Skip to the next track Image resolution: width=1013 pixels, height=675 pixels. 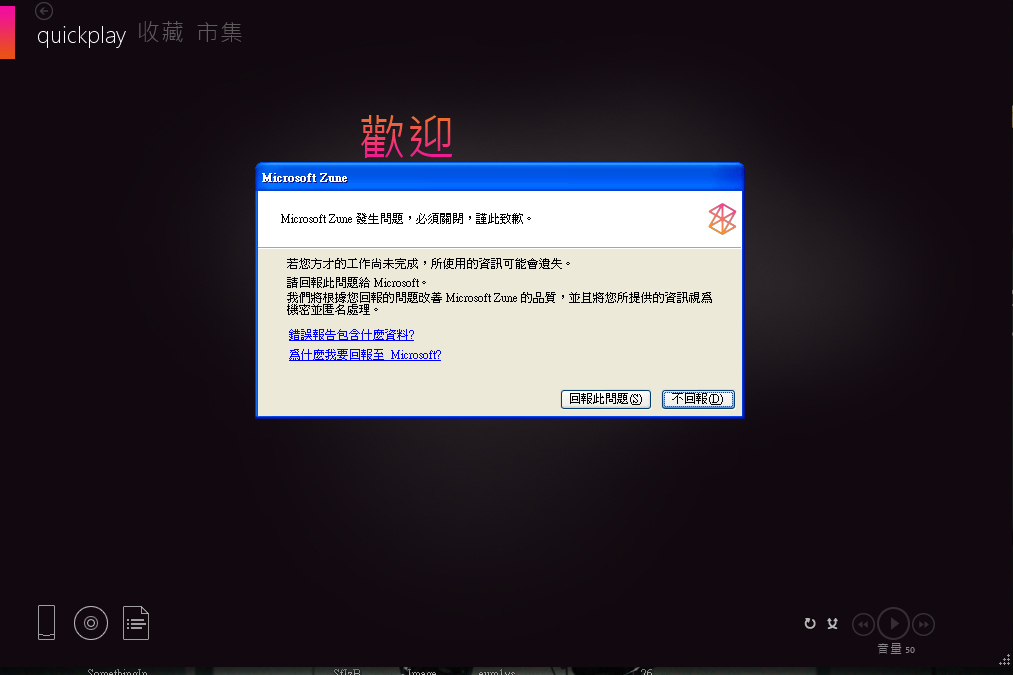(924, 624)
